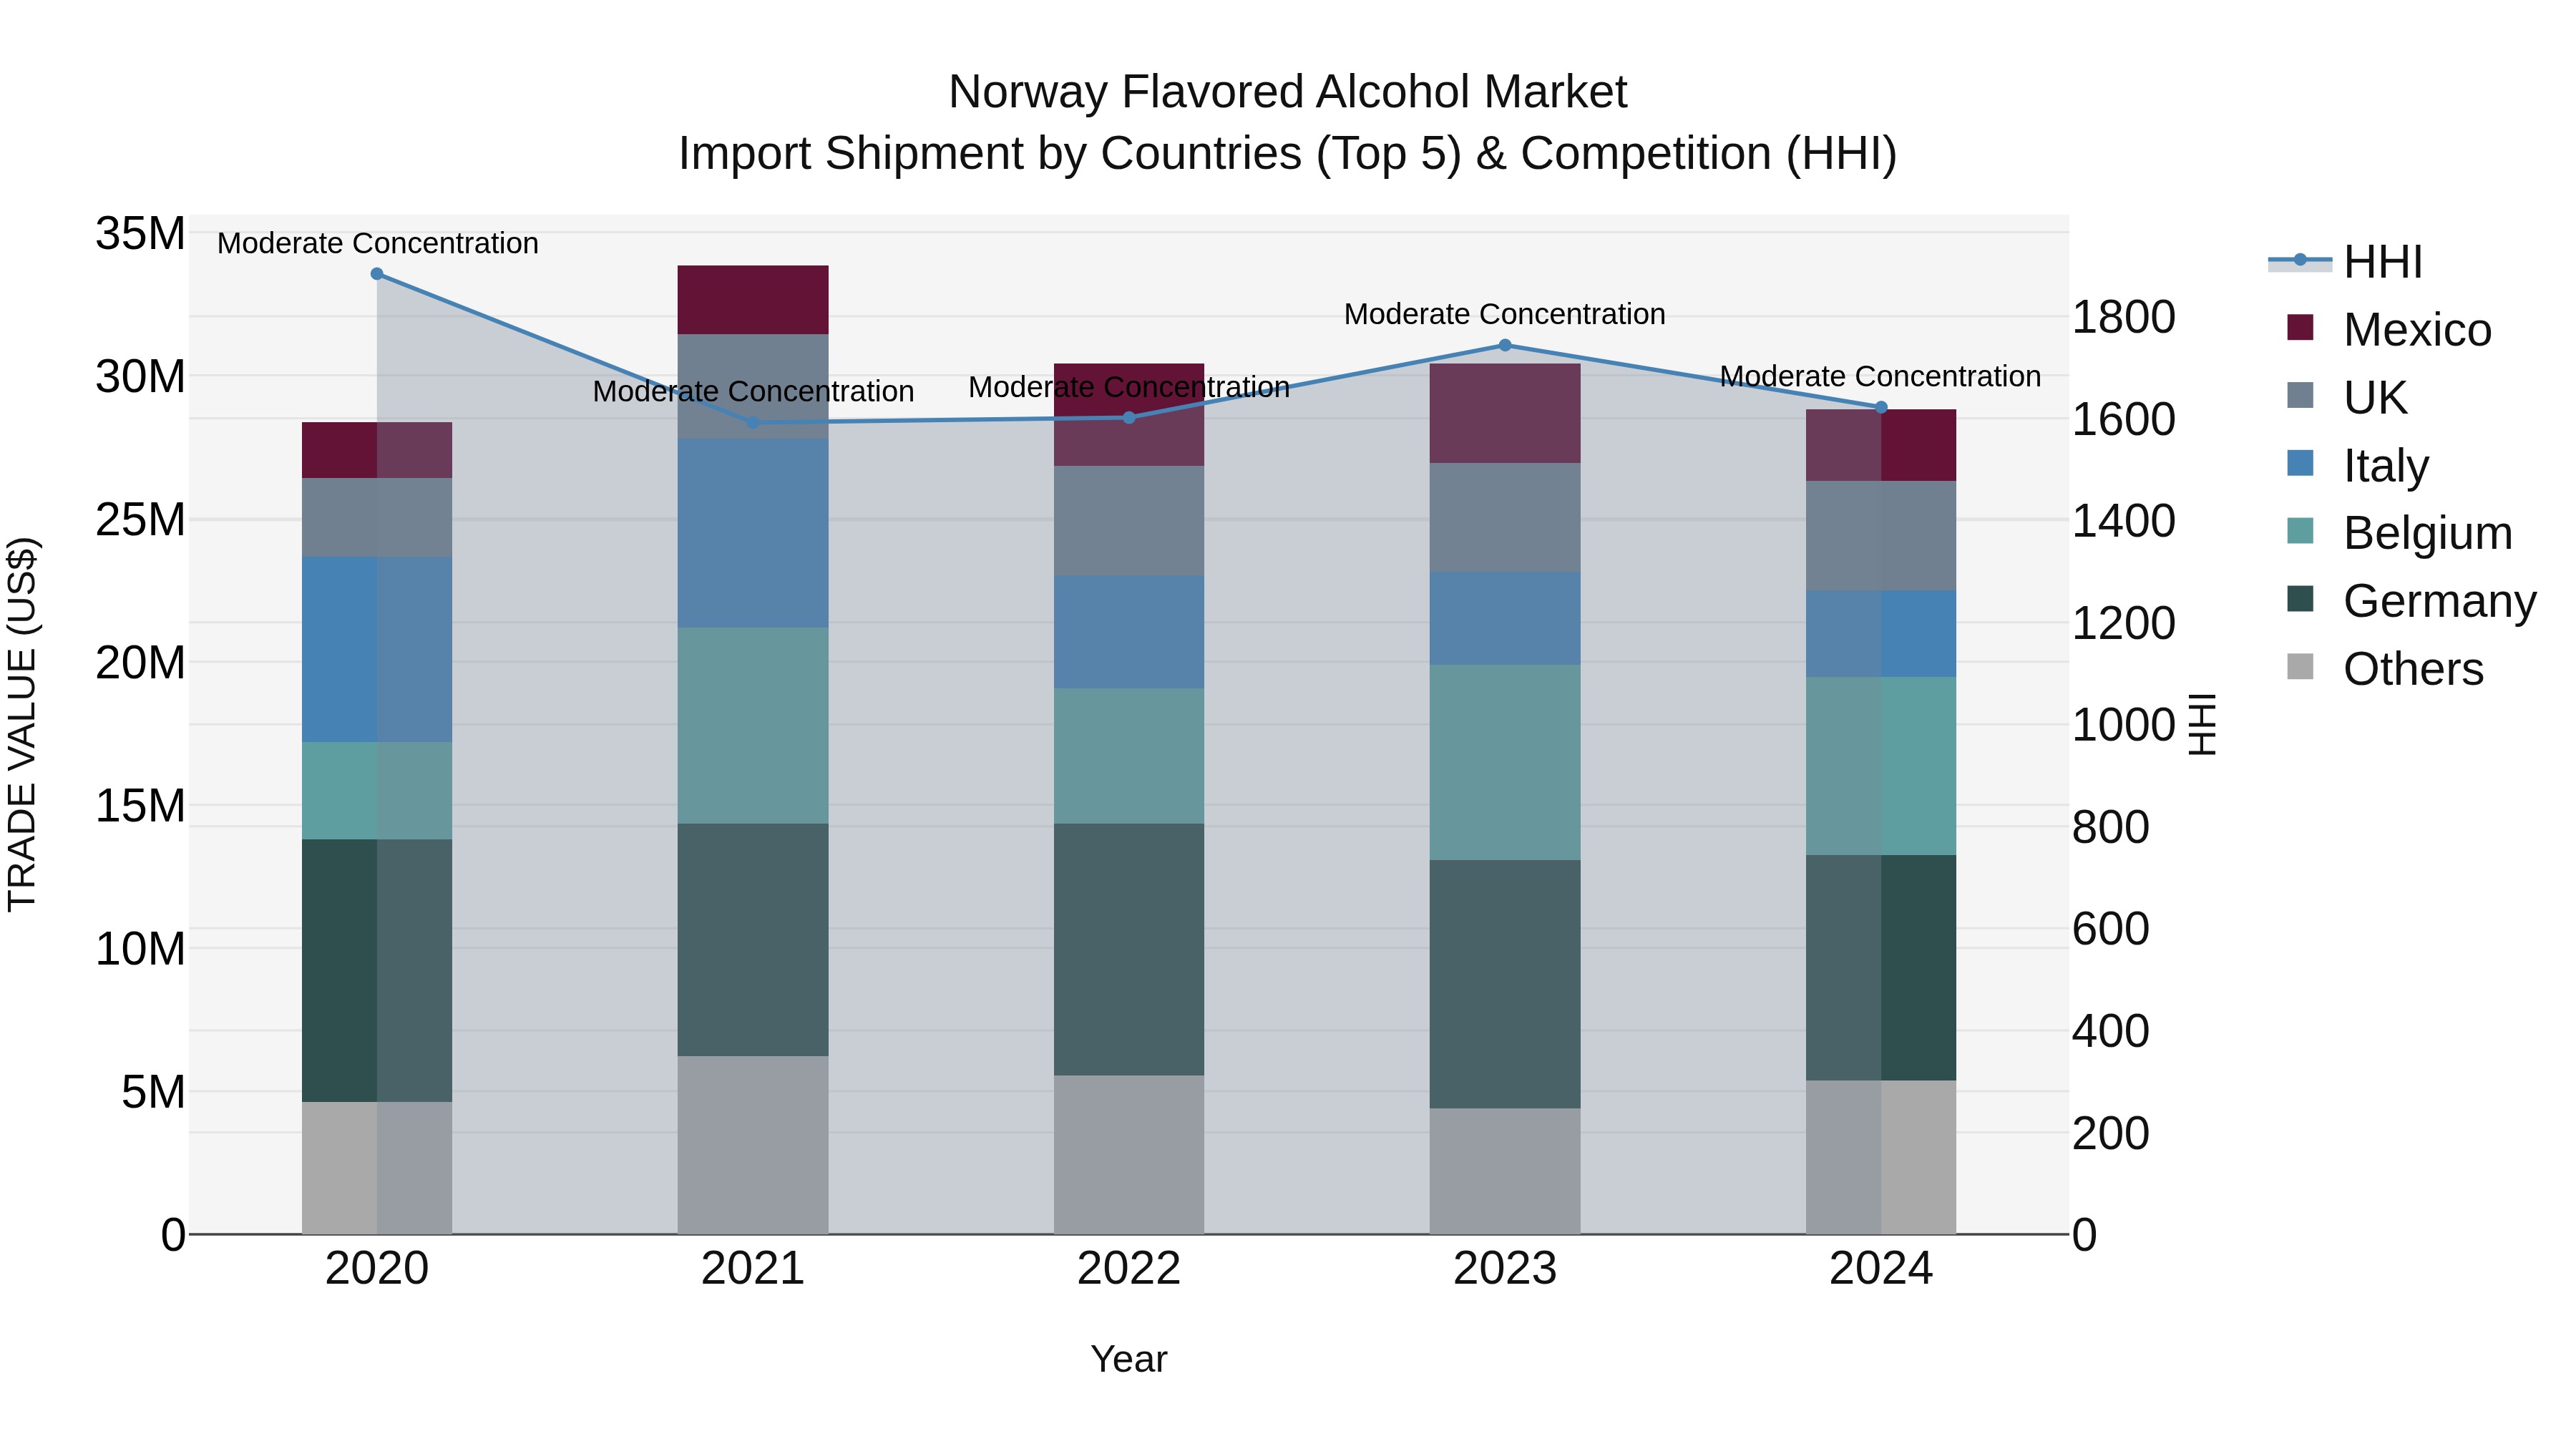Screen dimensions: 2576x1449
Task: Click the 2022 HHI data point
Action: [1129, 418]
